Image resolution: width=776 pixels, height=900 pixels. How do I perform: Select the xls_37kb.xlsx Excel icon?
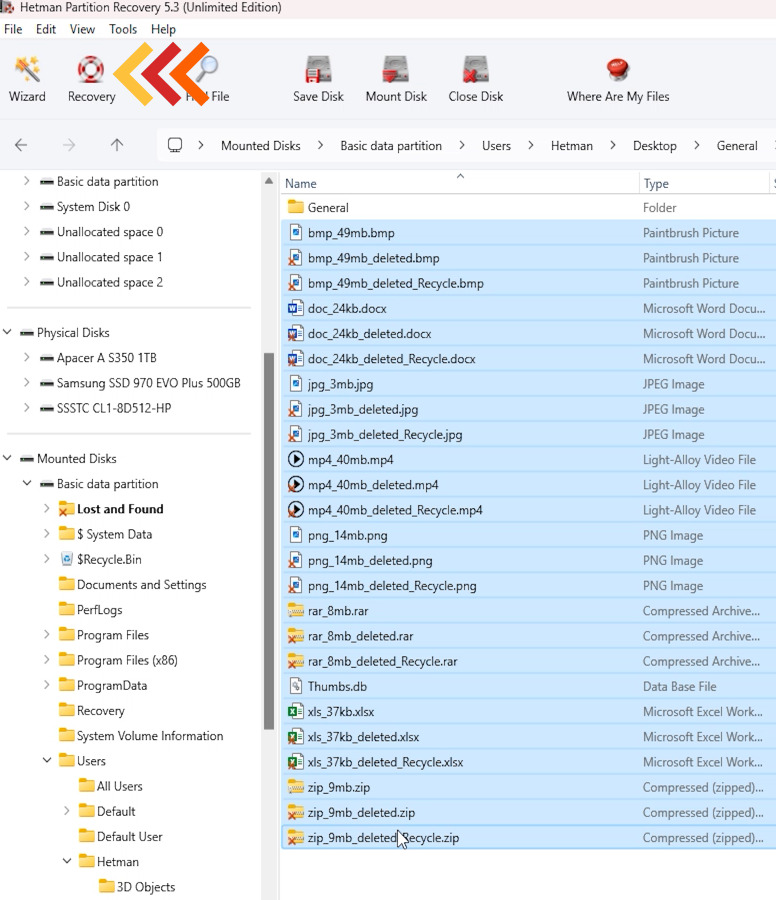point(295,712)
